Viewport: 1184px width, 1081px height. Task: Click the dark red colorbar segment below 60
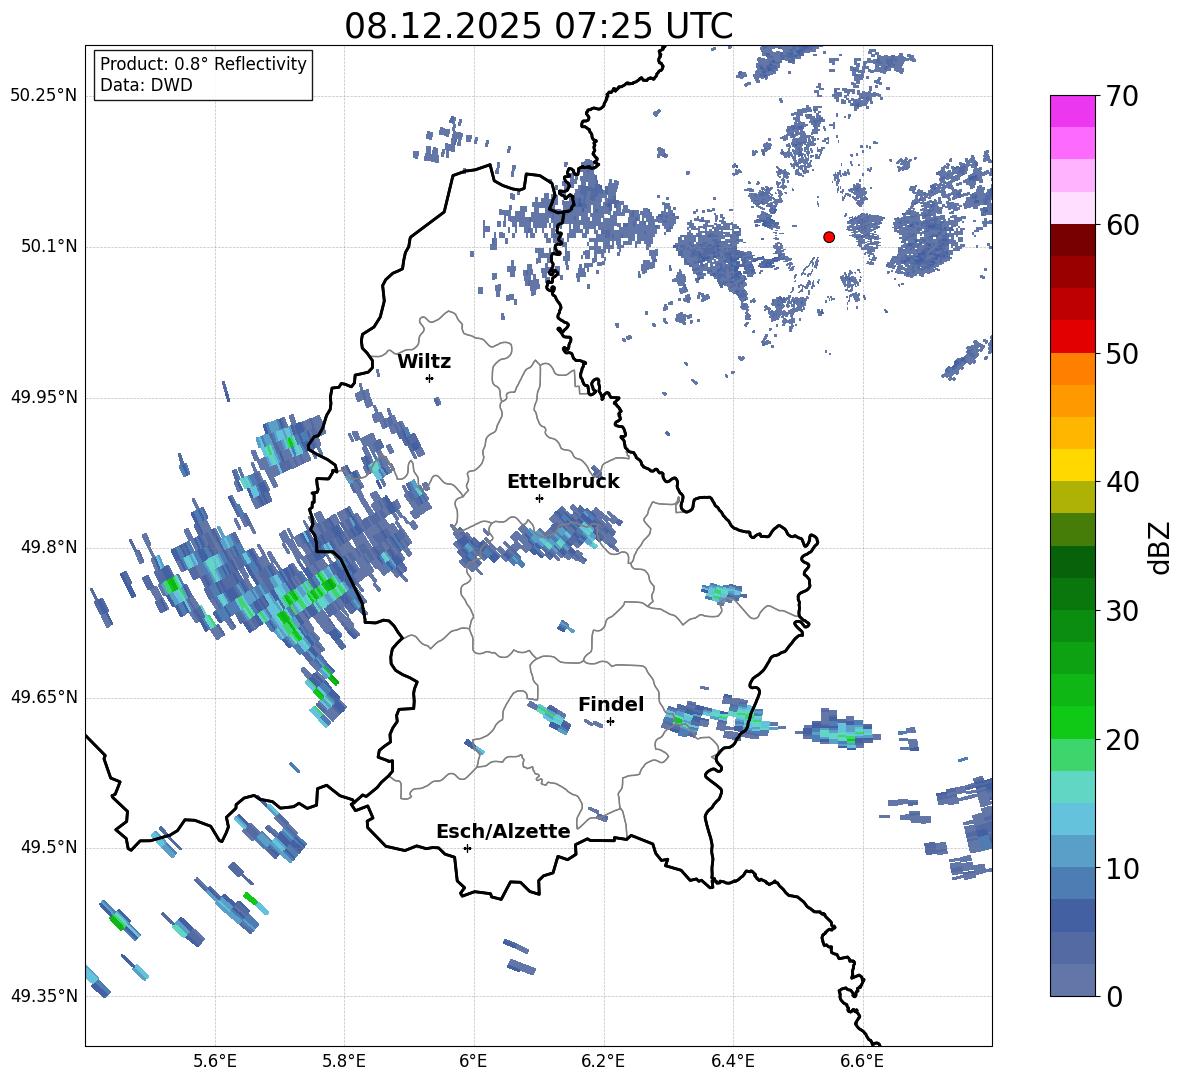pos(1072,240)
